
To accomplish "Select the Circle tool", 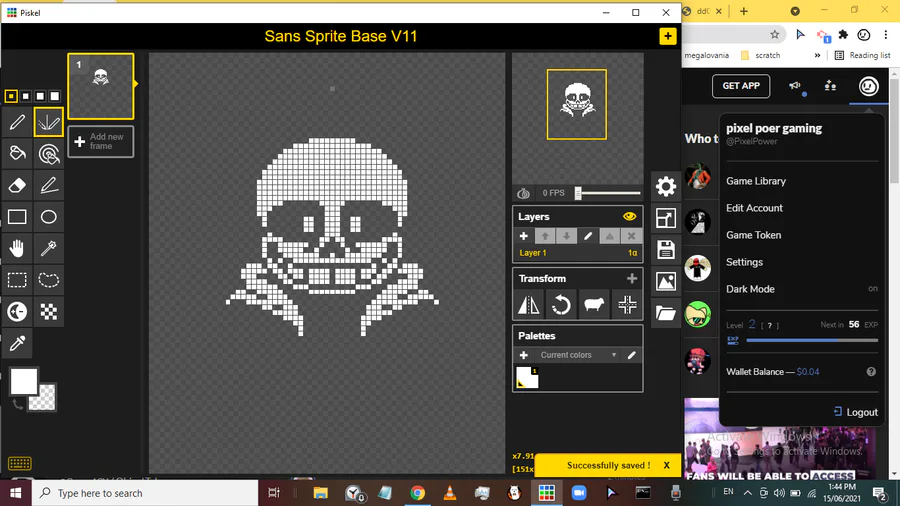I will (49, 217).
